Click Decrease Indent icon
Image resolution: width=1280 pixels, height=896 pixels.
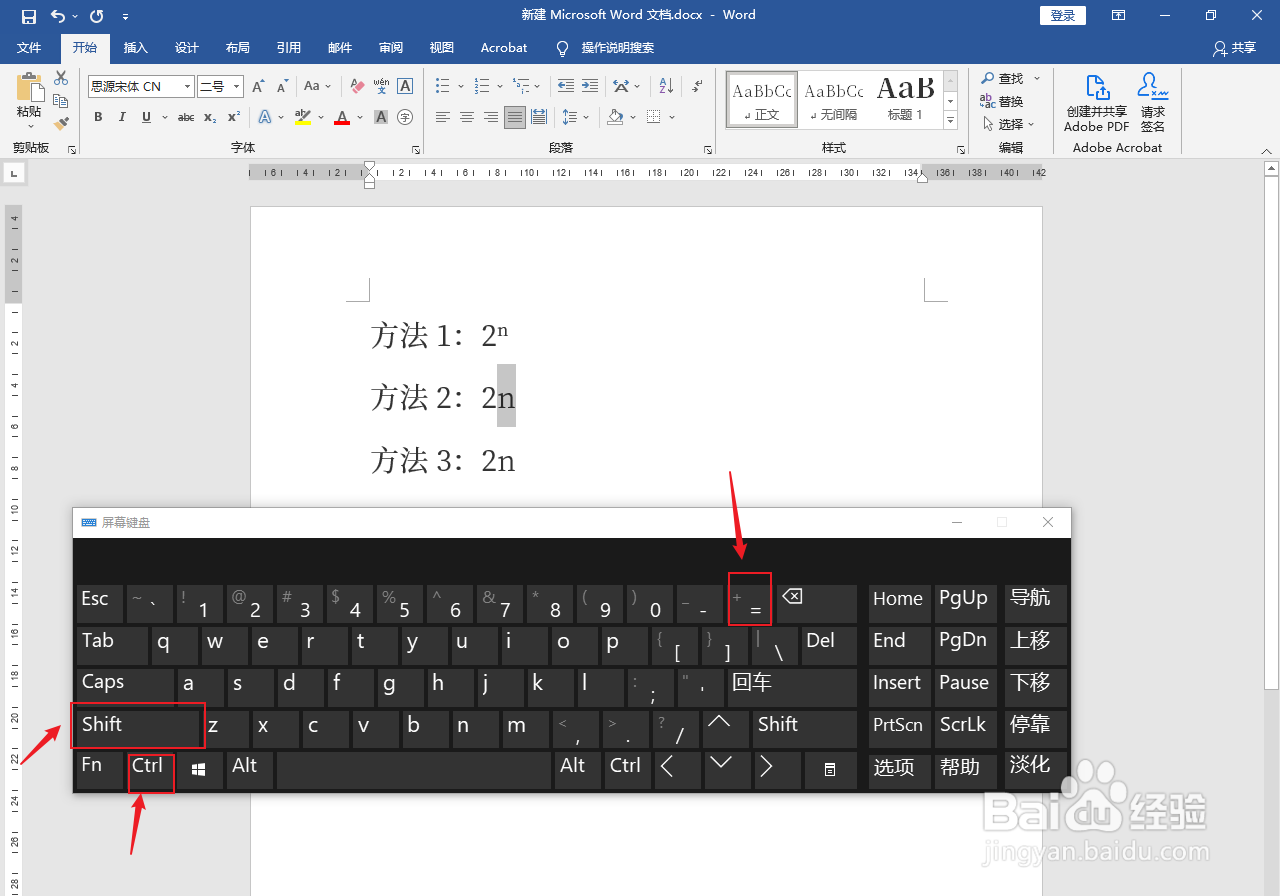point(566,87)
